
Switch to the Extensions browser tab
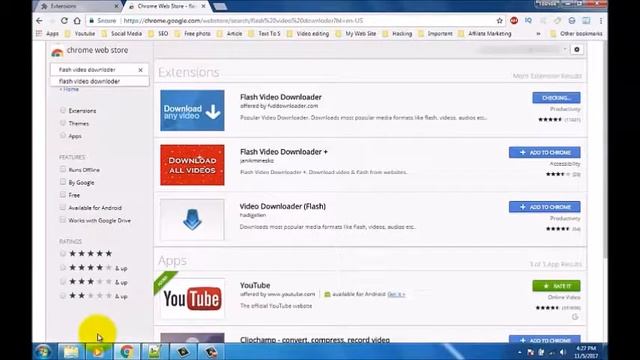(77, 6)
